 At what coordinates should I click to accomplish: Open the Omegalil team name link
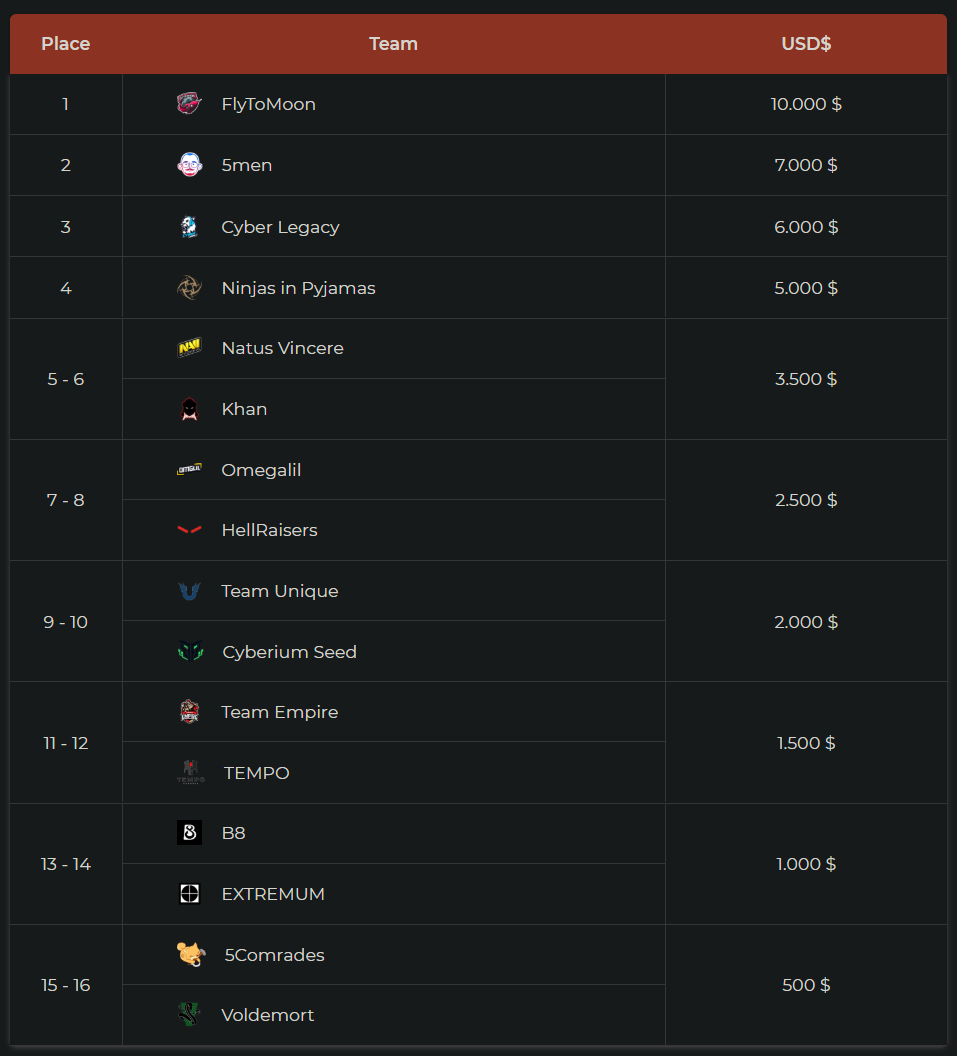[x=261, y=470]
